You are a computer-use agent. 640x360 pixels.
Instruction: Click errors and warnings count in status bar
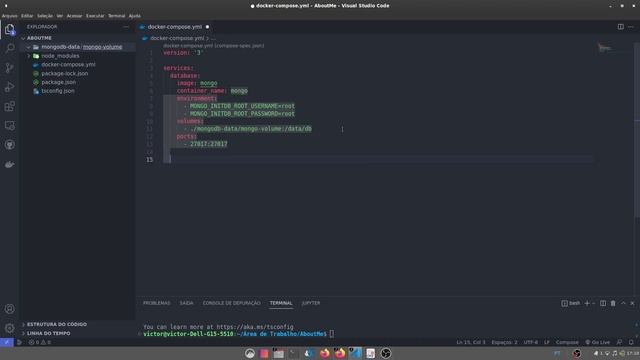click(40, 342)
